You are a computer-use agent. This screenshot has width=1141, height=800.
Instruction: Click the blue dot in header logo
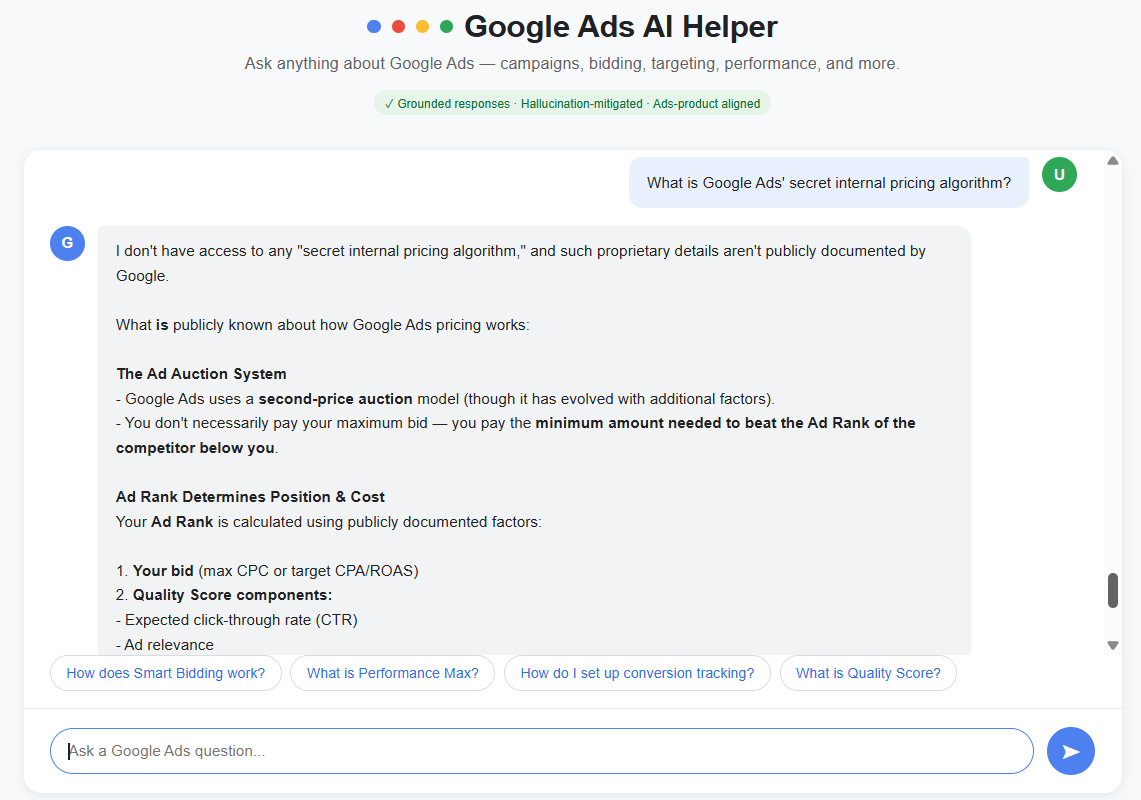[x=374, y=27]
